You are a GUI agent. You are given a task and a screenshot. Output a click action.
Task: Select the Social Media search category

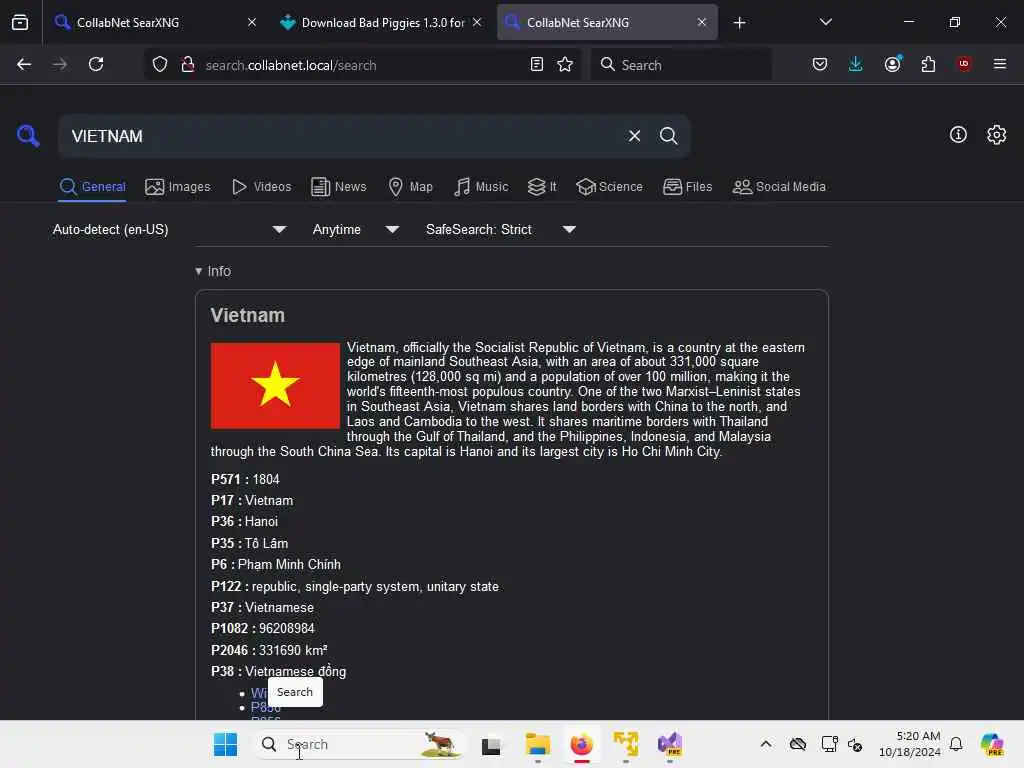click(x=779, y=187)
